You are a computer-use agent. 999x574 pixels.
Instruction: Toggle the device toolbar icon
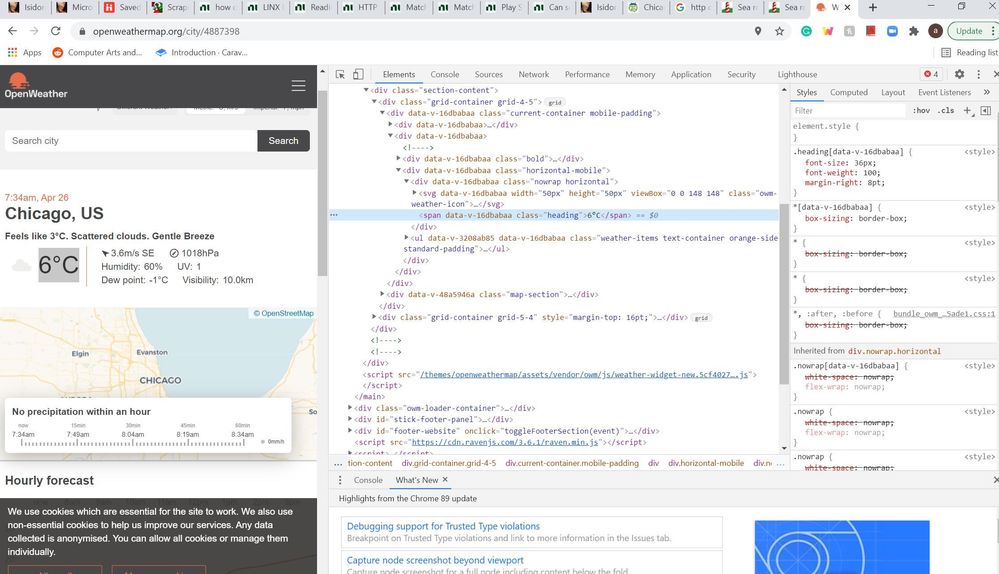358,75
